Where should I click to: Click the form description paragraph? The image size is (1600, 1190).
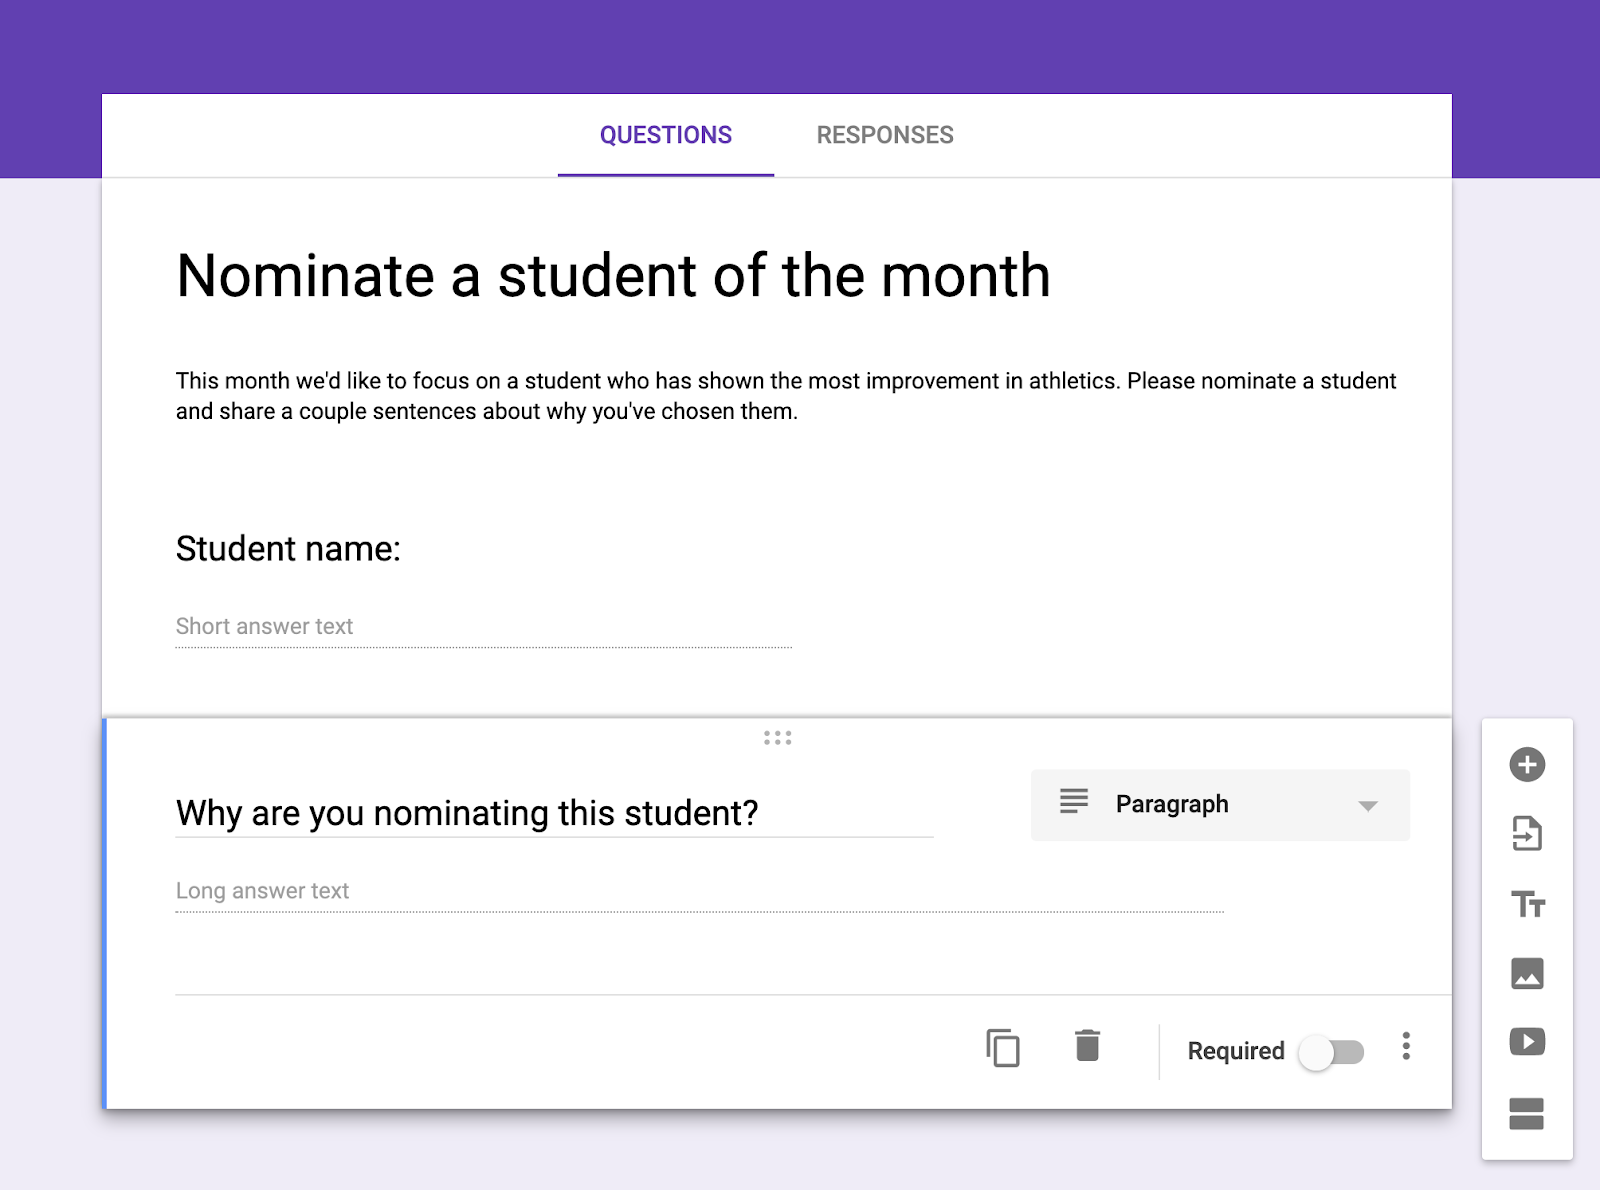click(786, 395)
